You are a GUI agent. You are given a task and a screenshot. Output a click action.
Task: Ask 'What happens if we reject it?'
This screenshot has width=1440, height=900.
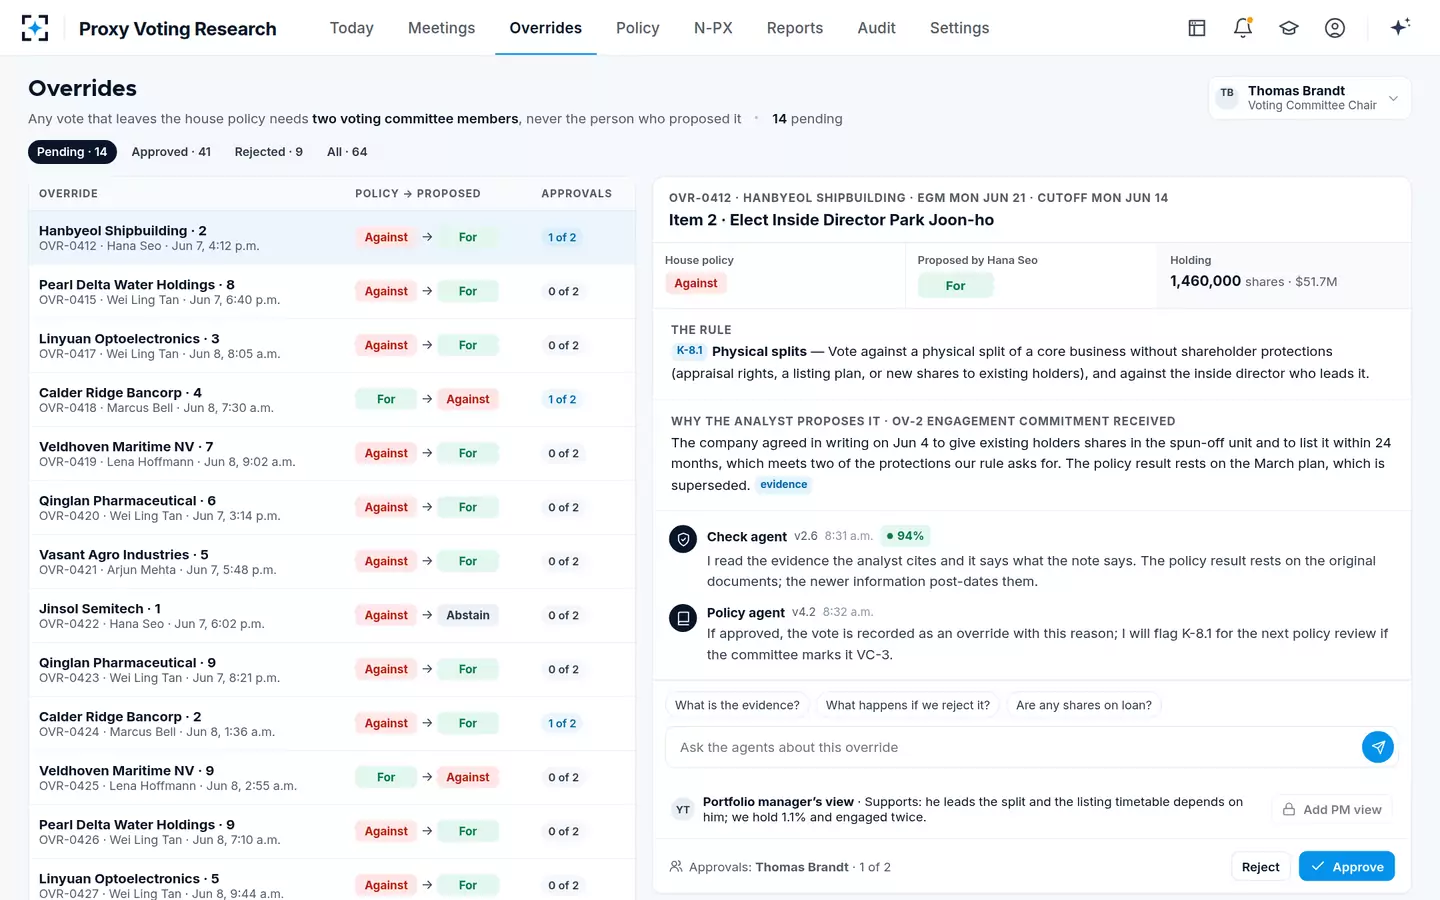[908, 705]
